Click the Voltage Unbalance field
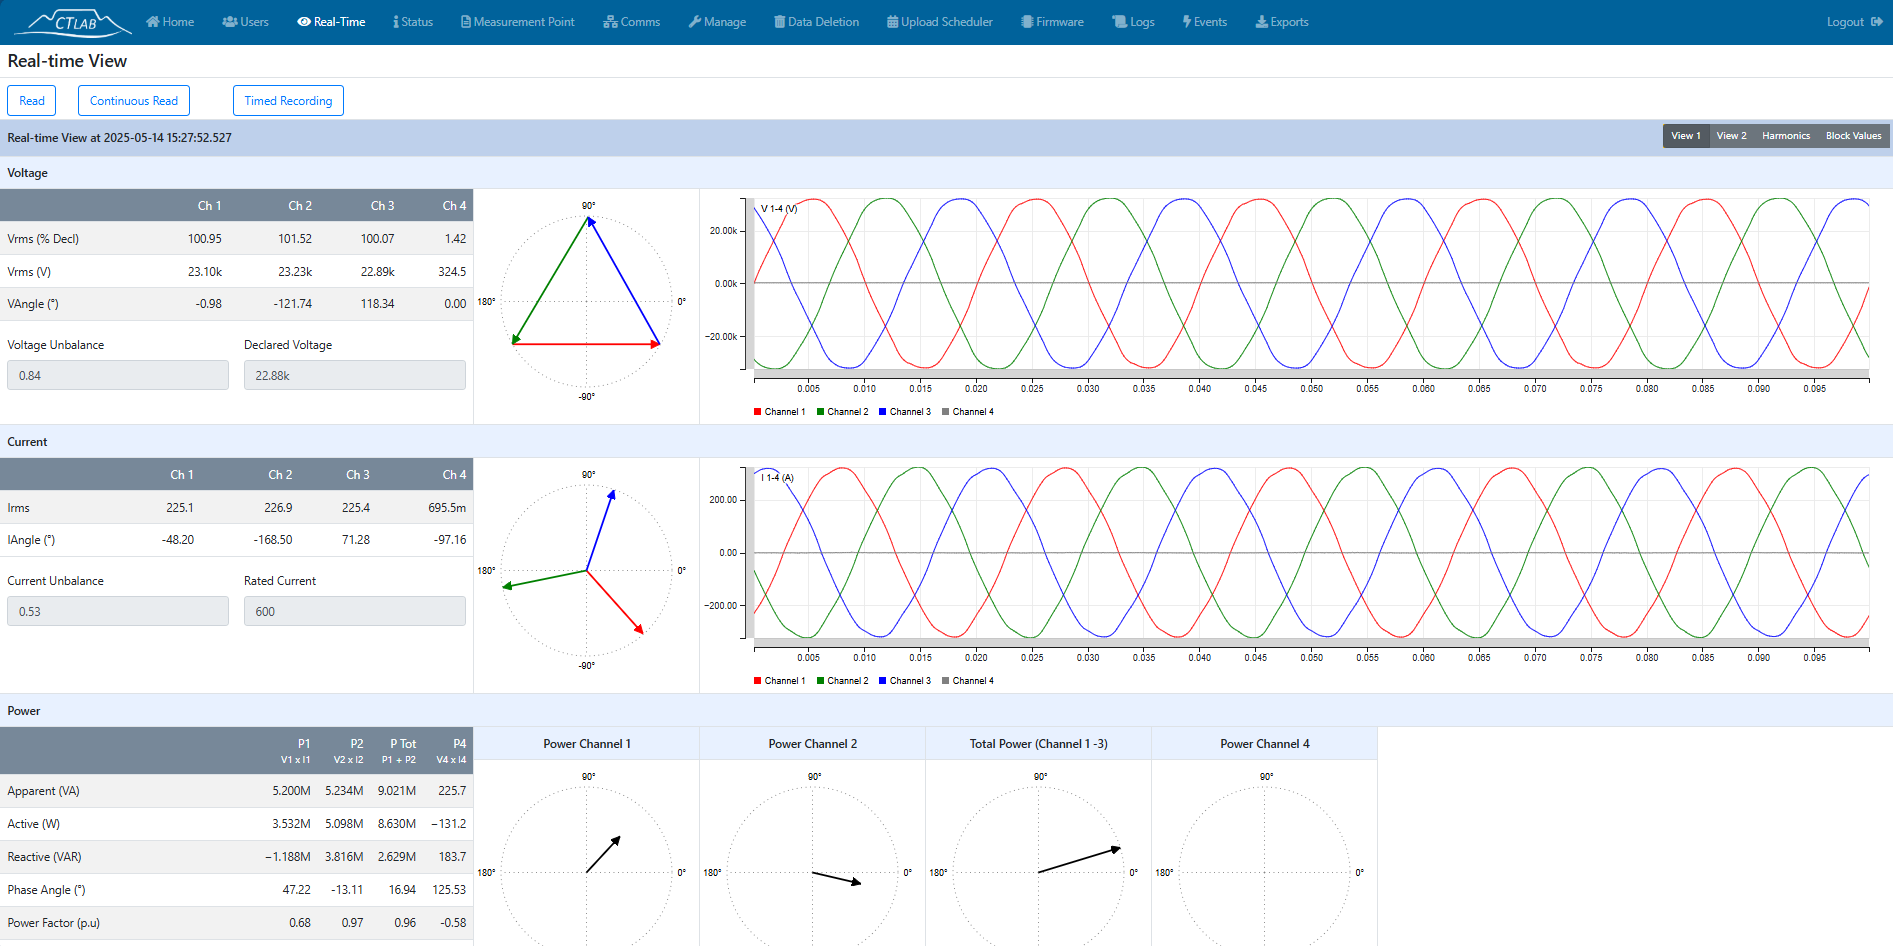 coord(118,375)
